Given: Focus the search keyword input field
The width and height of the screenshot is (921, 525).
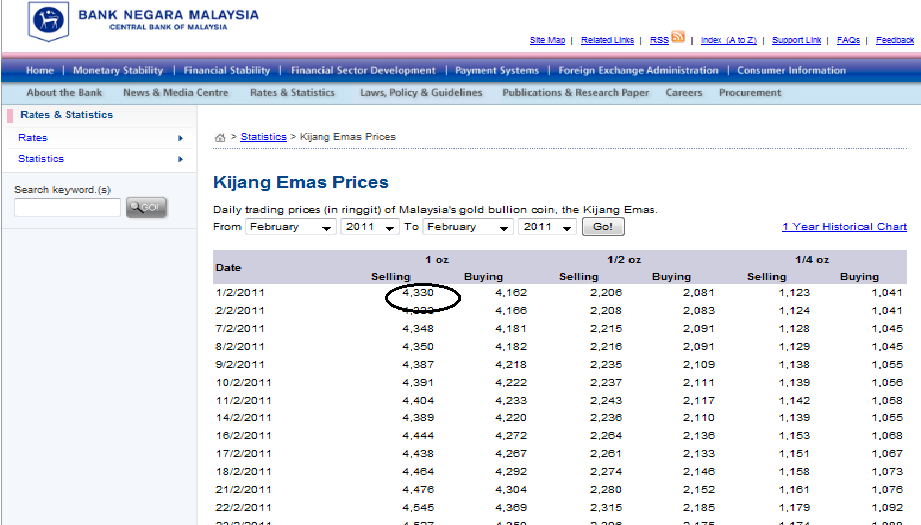Looking at the screenshot, I should click(x=68, y=207).
